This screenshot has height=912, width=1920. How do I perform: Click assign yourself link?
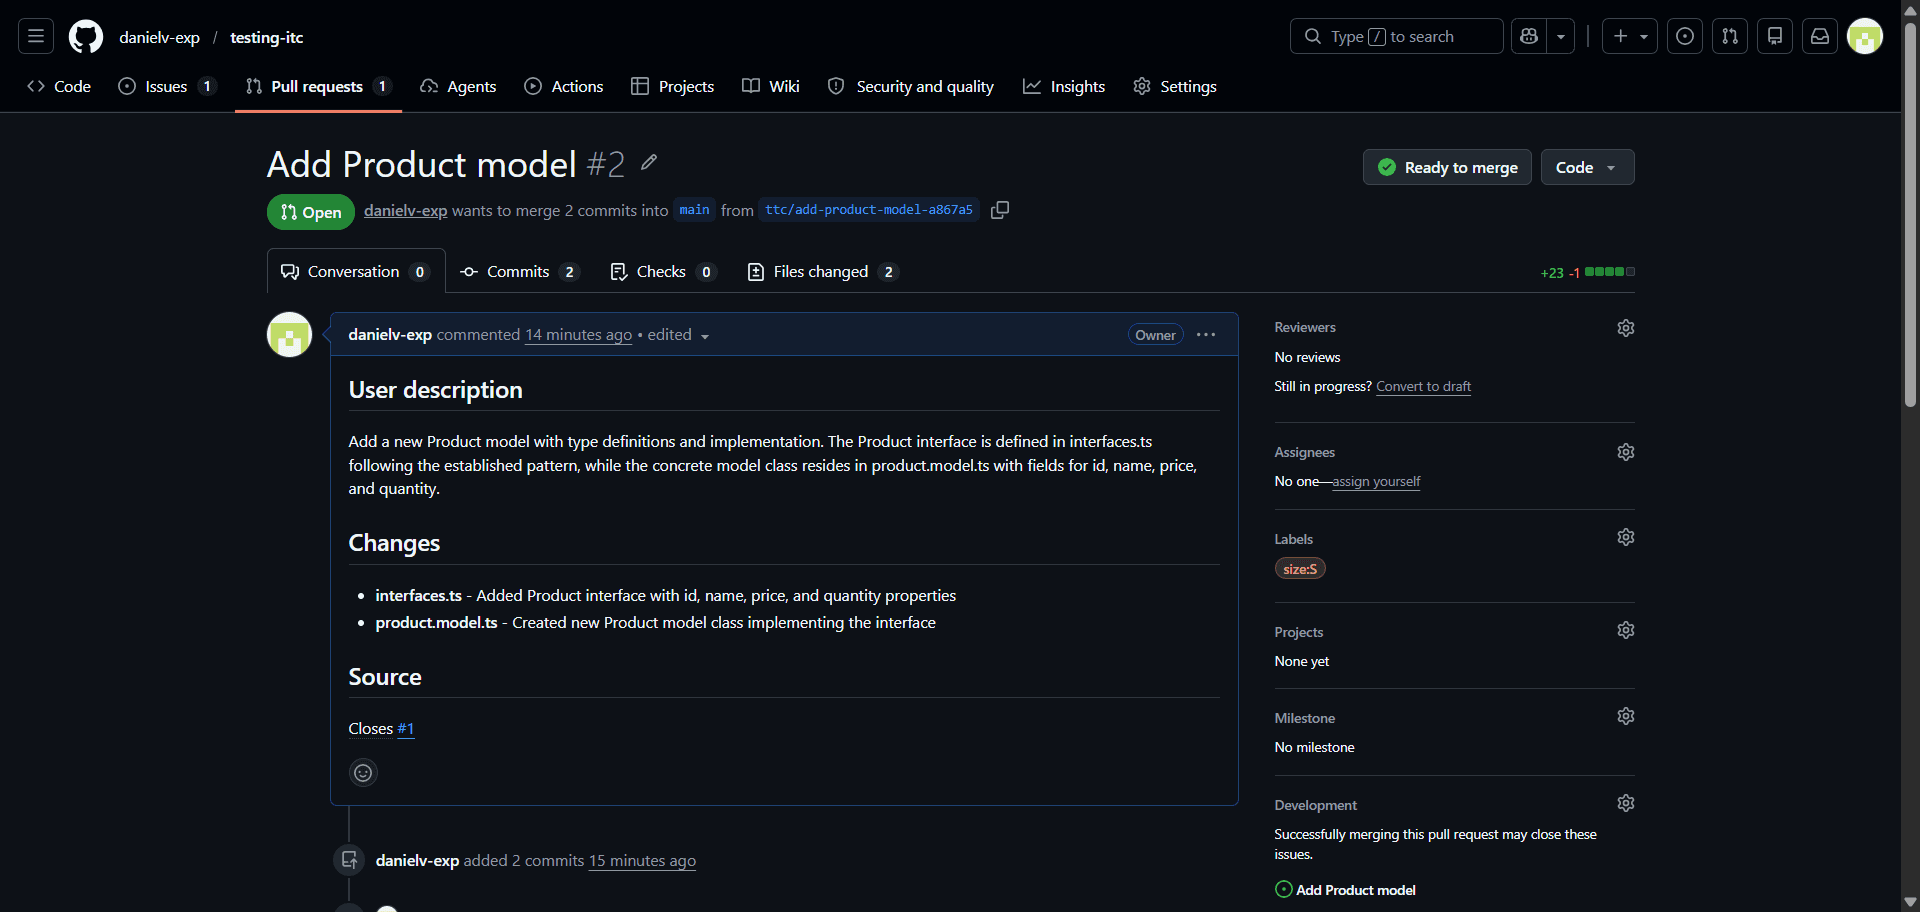[1376, 482]
